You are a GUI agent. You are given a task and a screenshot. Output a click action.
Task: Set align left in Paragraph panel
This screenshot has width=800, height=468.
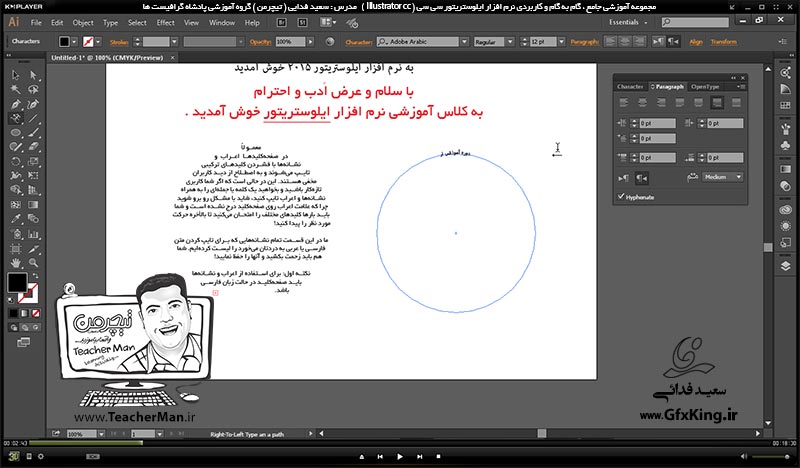point(624,103)
